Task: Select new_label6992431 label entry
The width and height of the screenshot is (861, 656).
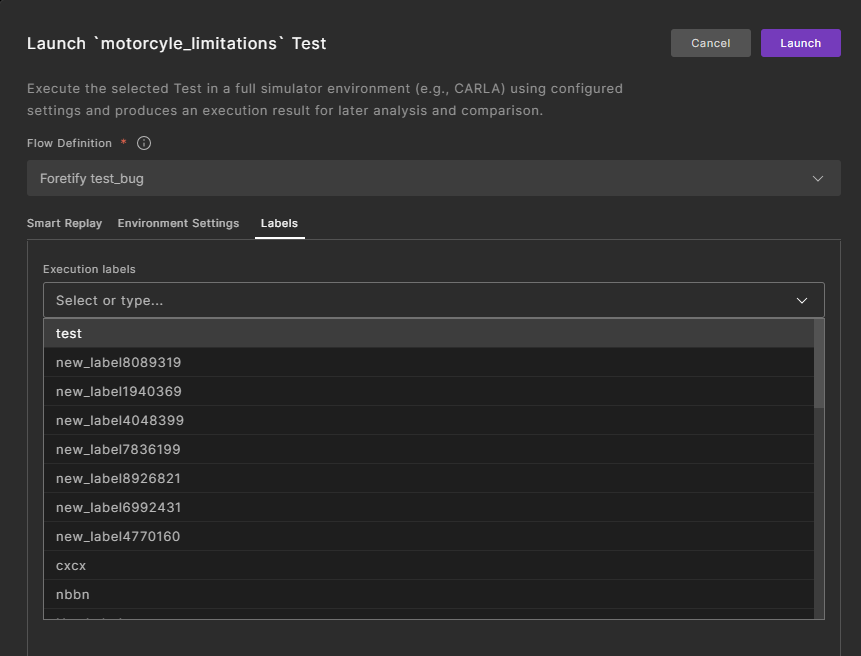Action: coord(428,507)
